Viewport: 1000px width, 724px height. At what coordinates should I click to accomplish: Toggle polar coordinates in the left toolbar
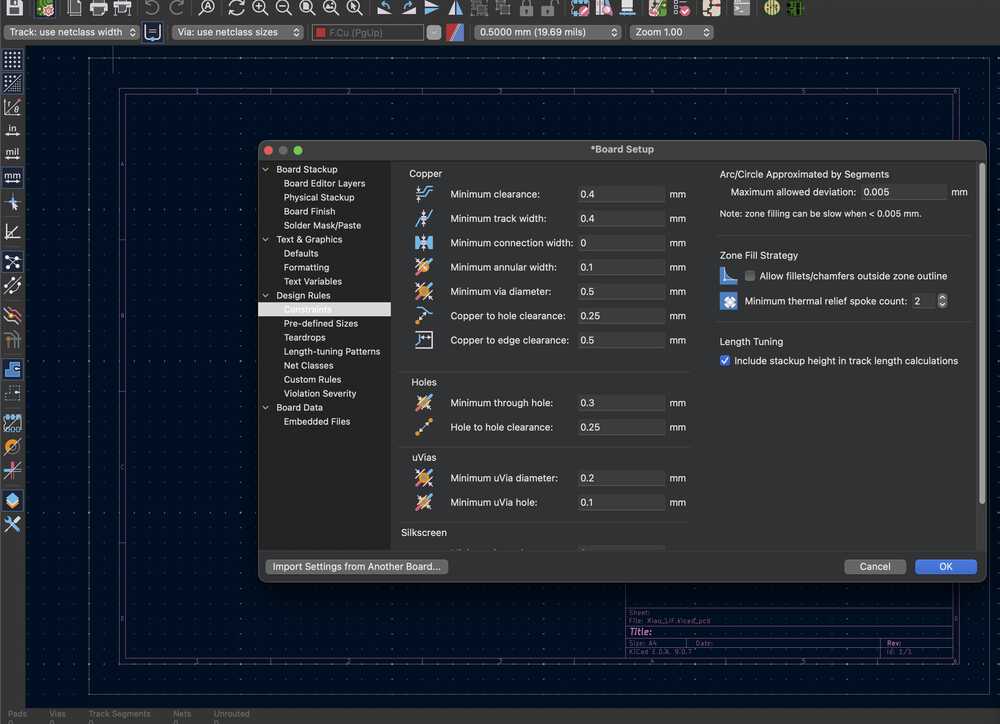click(x=12, y=107)
